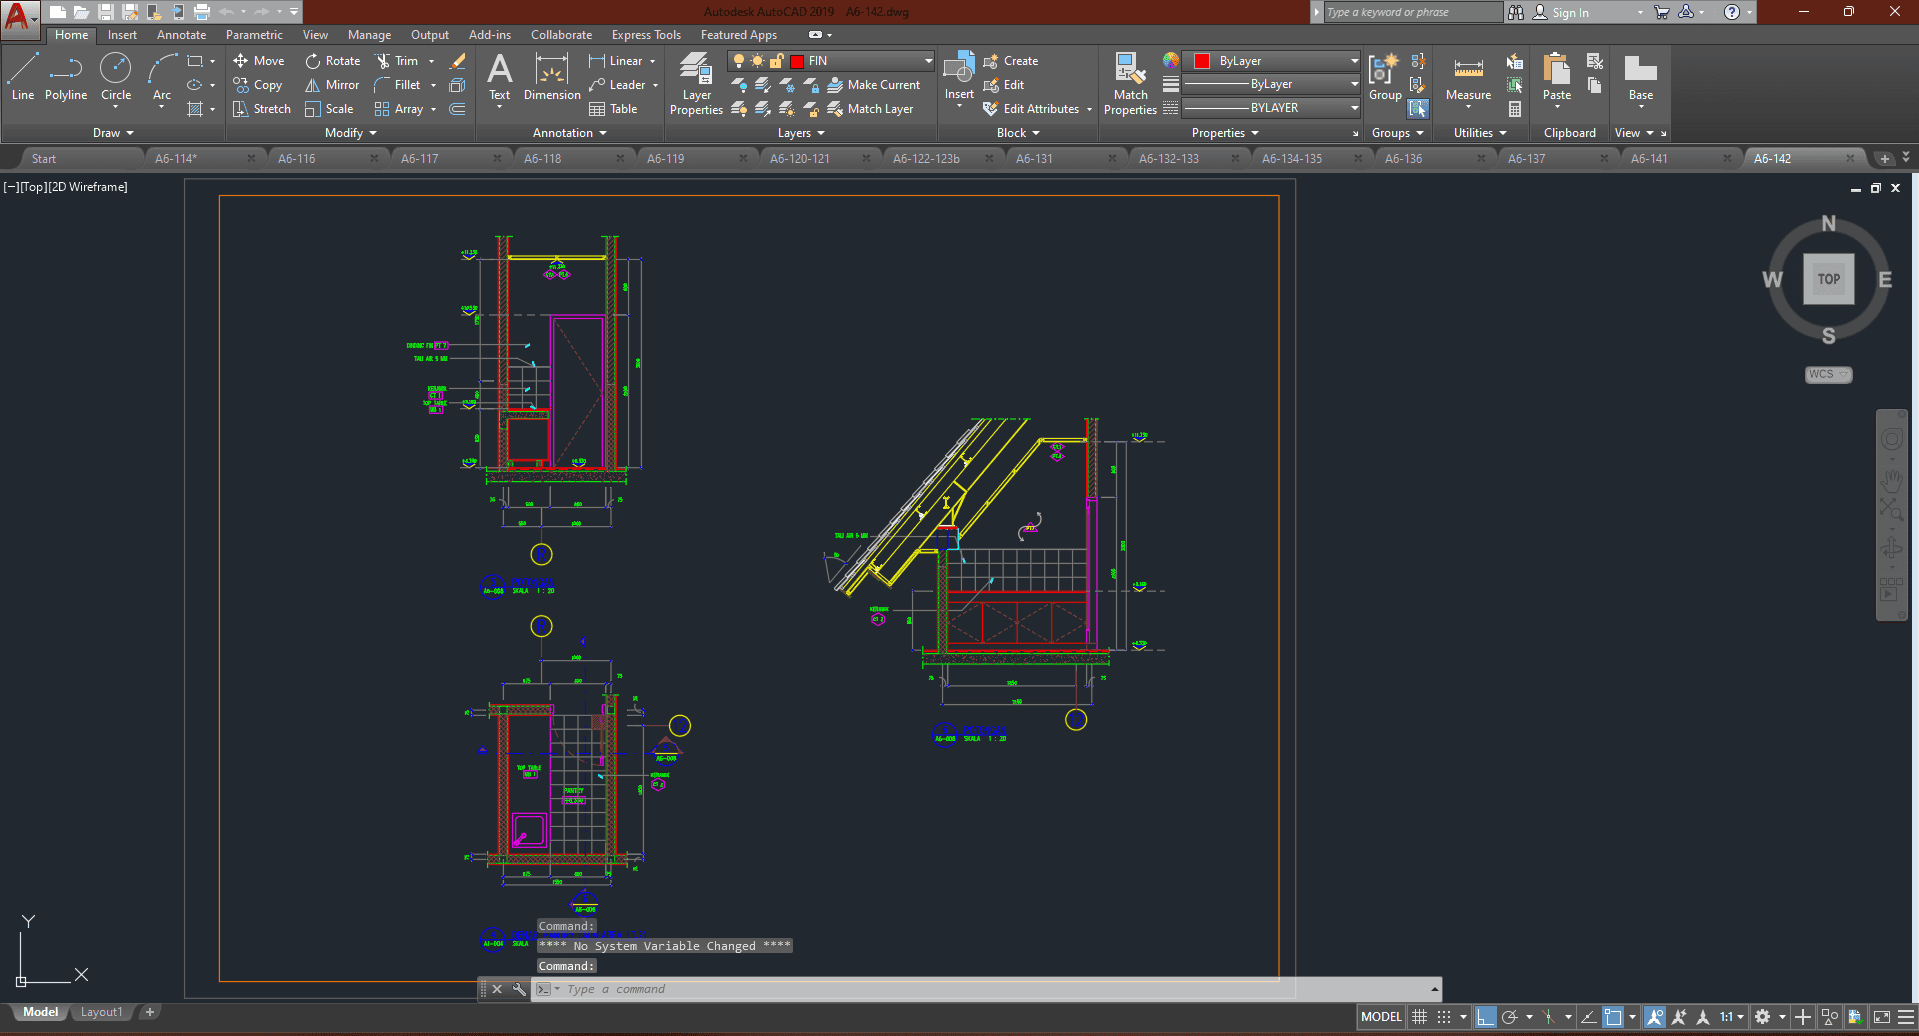This screenshot has width=1919, height=1036.
Task: Choose the Polyline tool
Action: (x=66, y=78)
